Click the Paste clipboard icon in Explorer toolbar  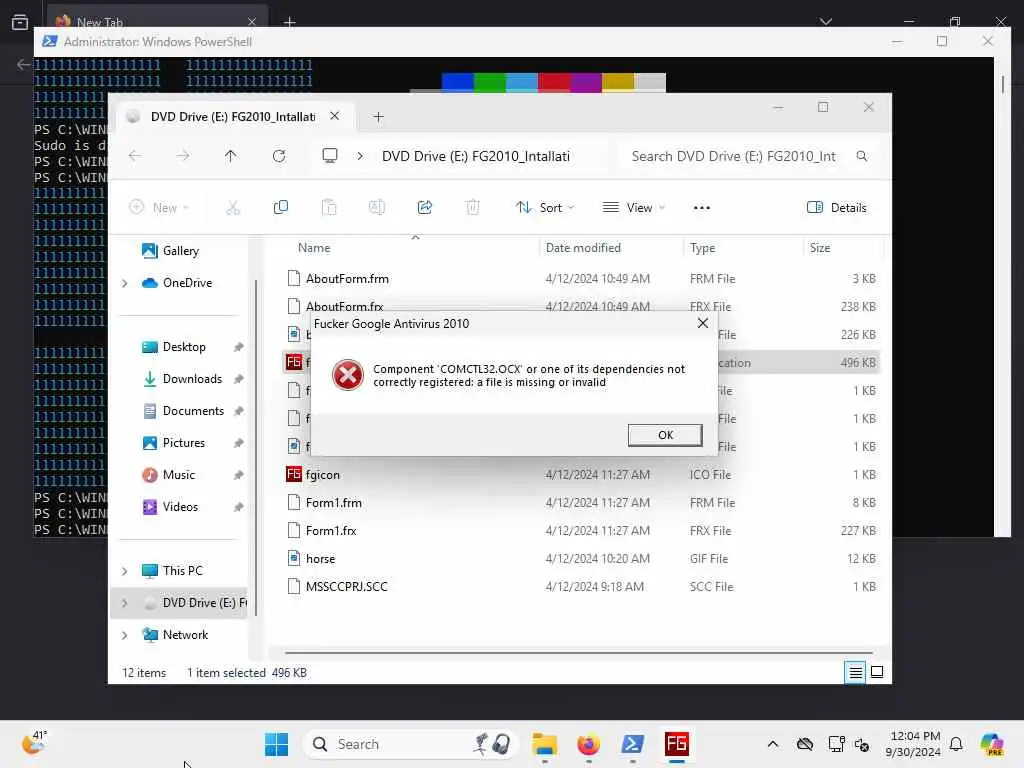tap(329, 208)
